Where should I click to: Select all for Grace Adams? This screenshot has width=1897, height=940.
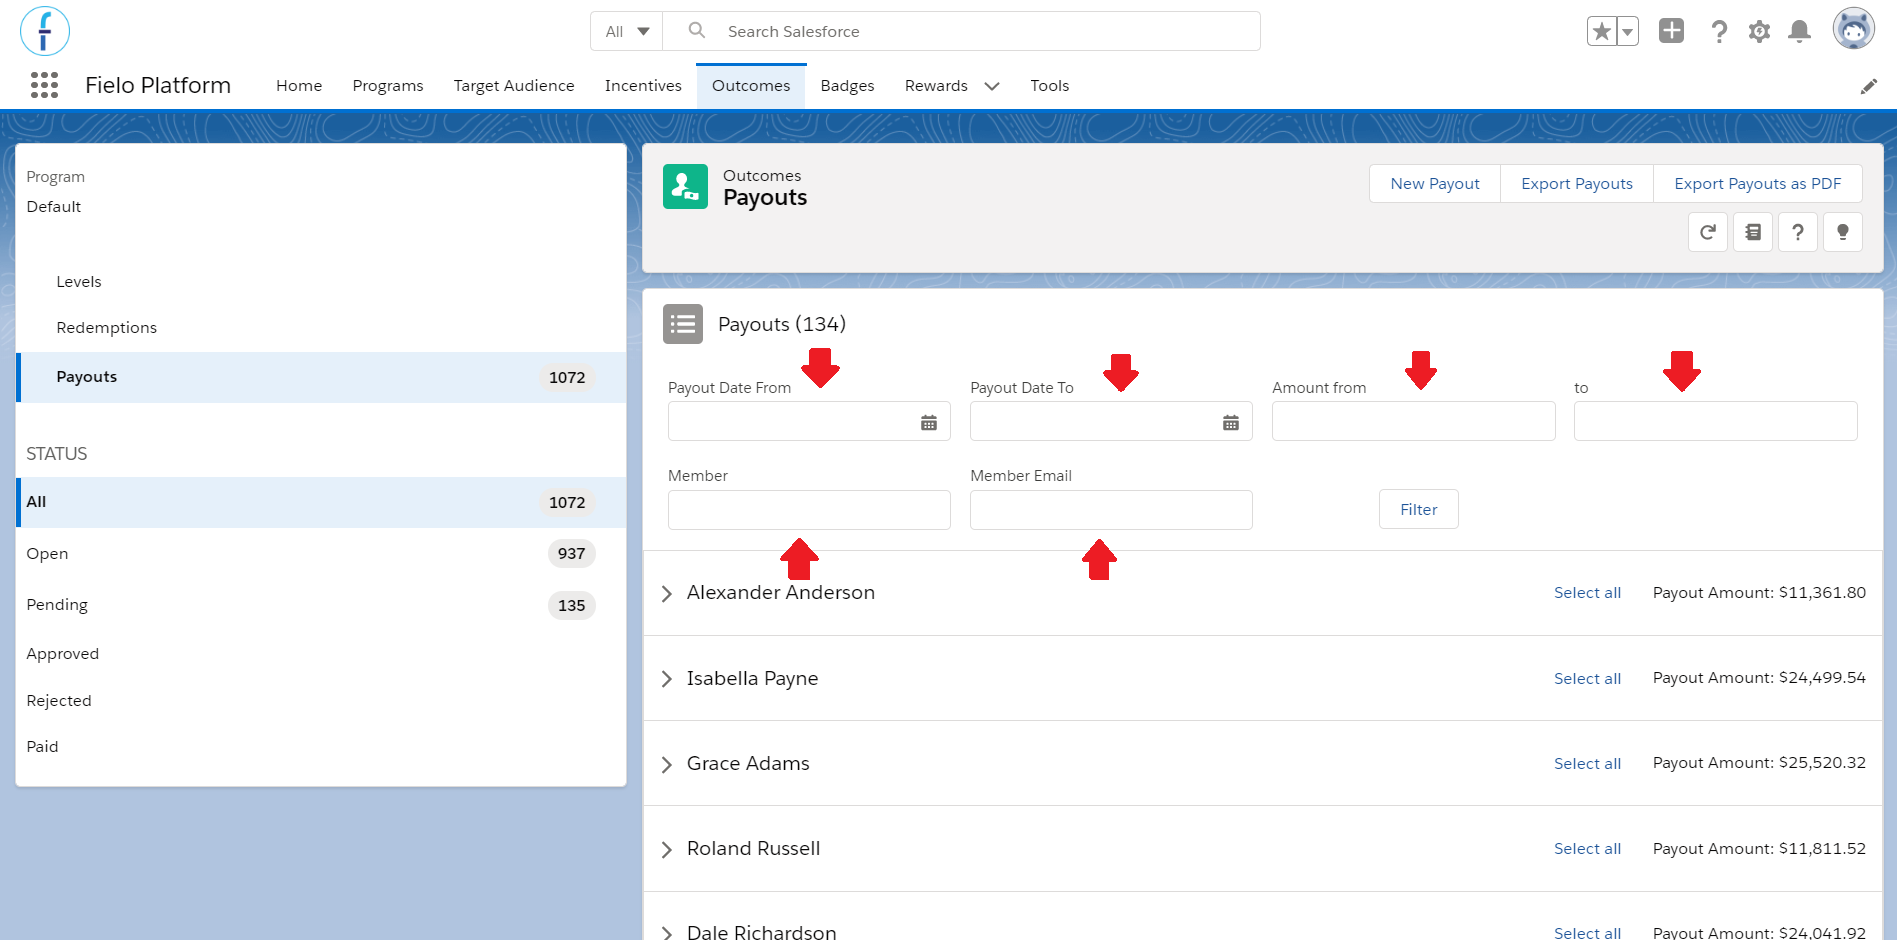tap(1588, 764)
